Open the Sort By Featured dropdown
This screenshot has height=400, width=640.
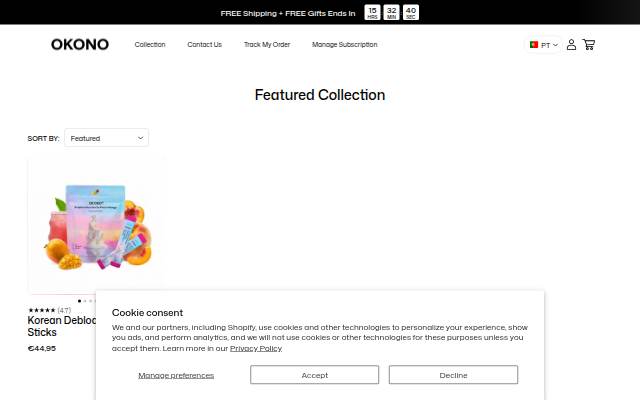(x=107, y=138)
